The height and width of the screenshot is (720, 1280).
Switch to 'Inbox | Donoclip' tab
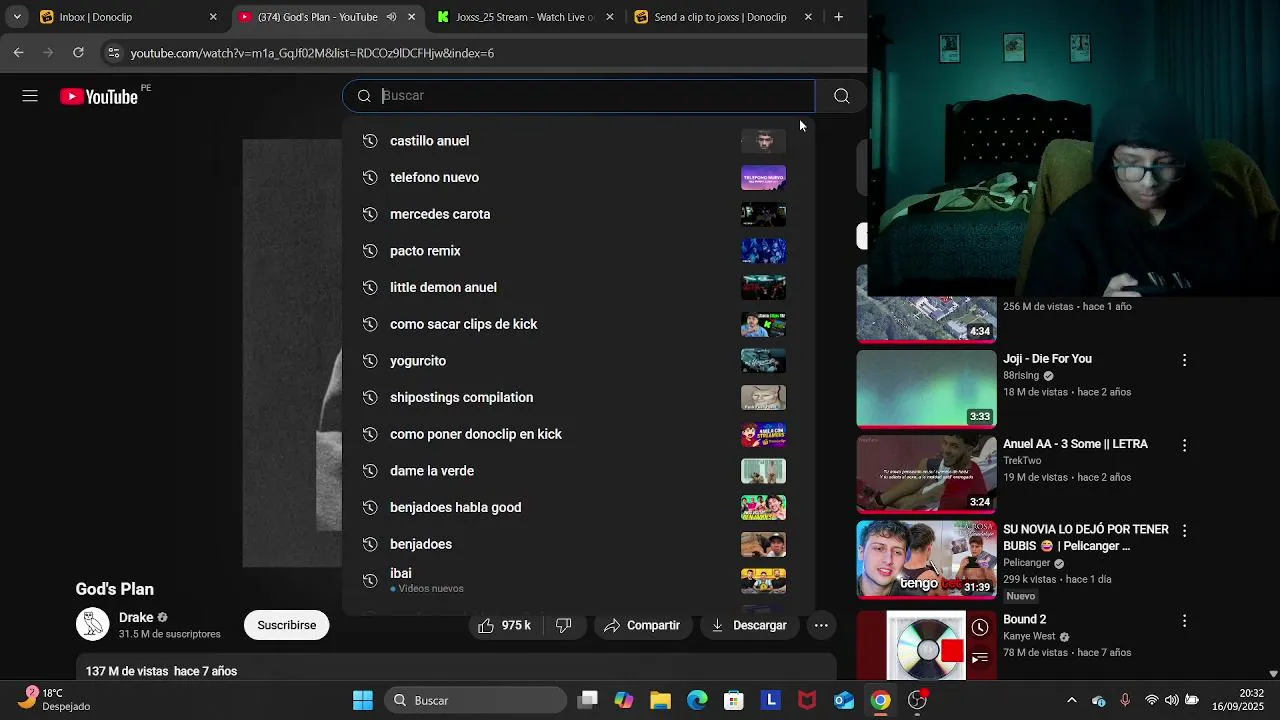coord(126,17)
